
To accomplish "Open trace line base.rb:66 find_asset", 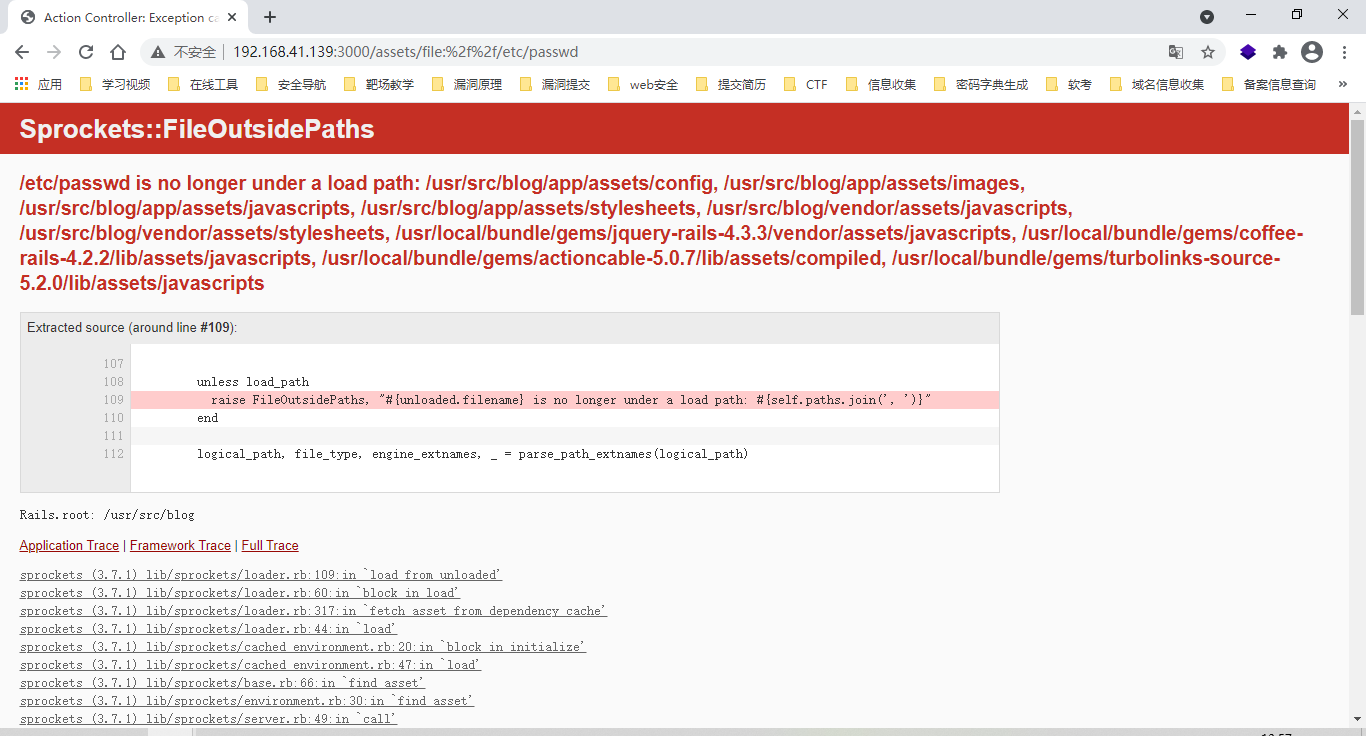I will click(222, 683).
